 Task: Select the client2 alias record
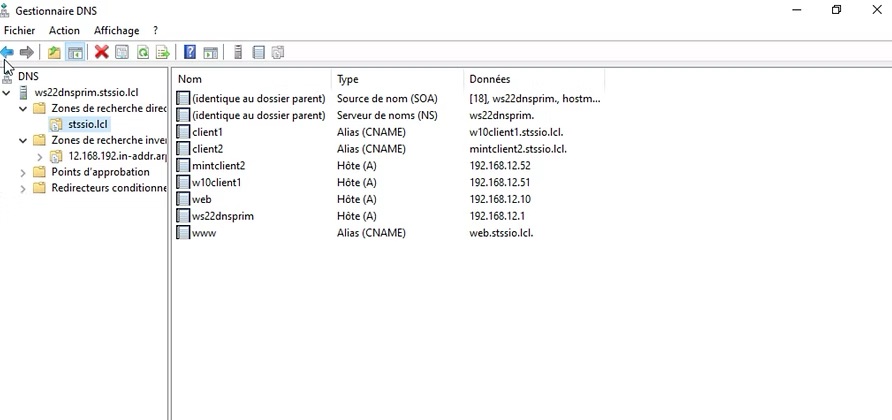390,149
